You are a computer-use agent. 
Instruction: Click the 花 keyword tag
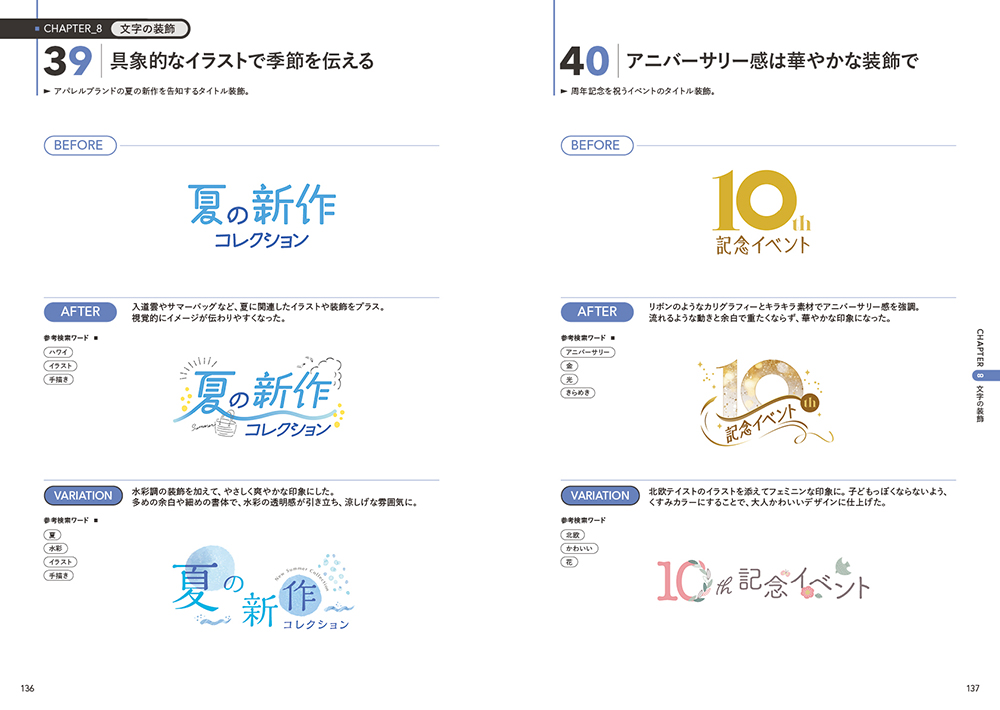tap(569, 563)
